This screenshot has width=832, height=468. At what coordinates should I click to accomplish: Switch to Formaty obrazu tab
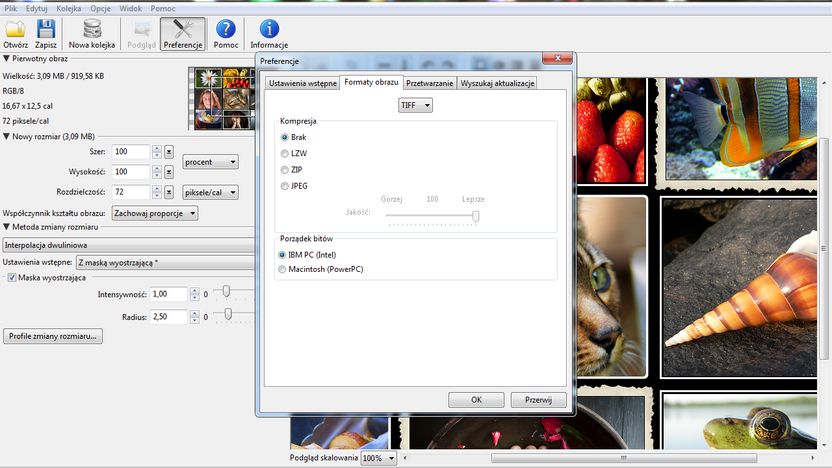point(371,82)
